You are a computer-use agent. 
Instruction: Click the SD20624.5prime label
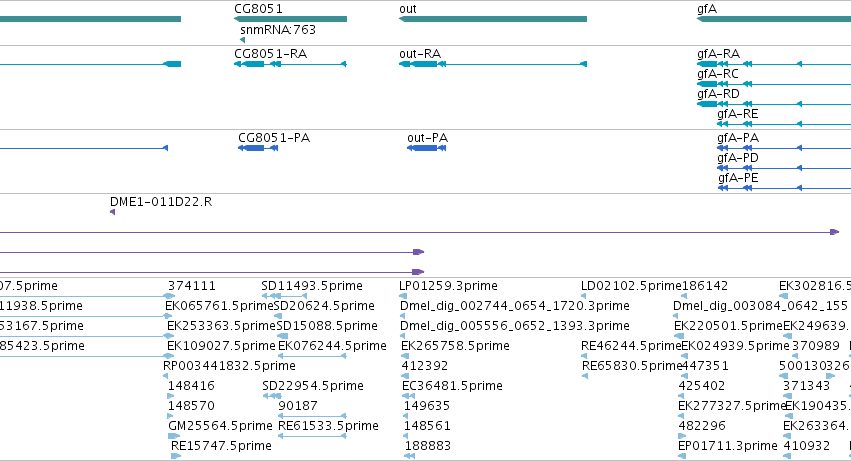(x=324, y=306)
